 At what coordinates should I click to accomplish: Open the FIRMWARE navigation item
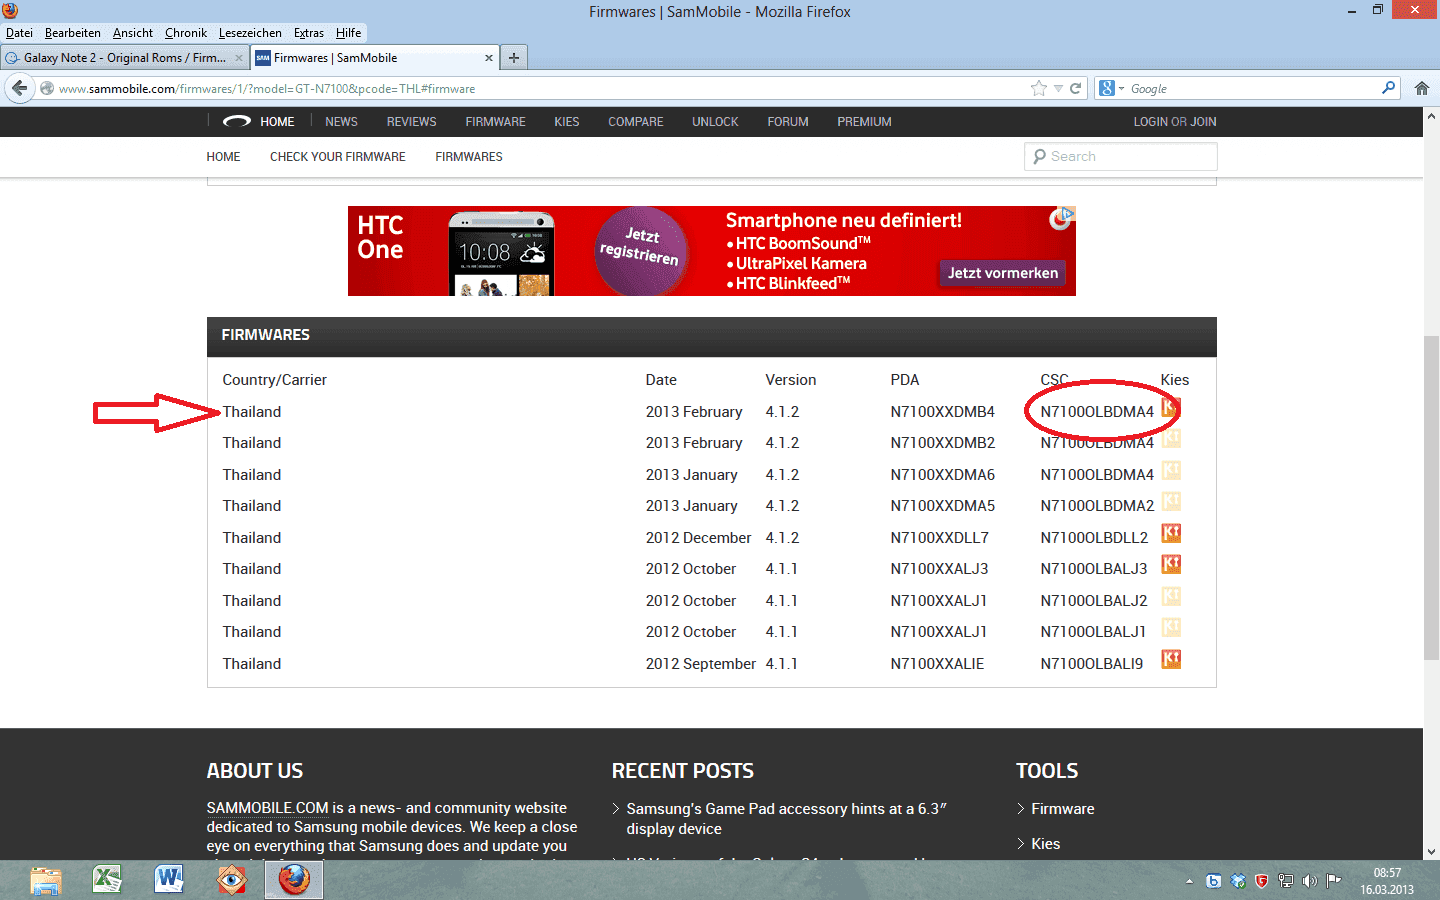pyautogui.click(x=495, y=122)
